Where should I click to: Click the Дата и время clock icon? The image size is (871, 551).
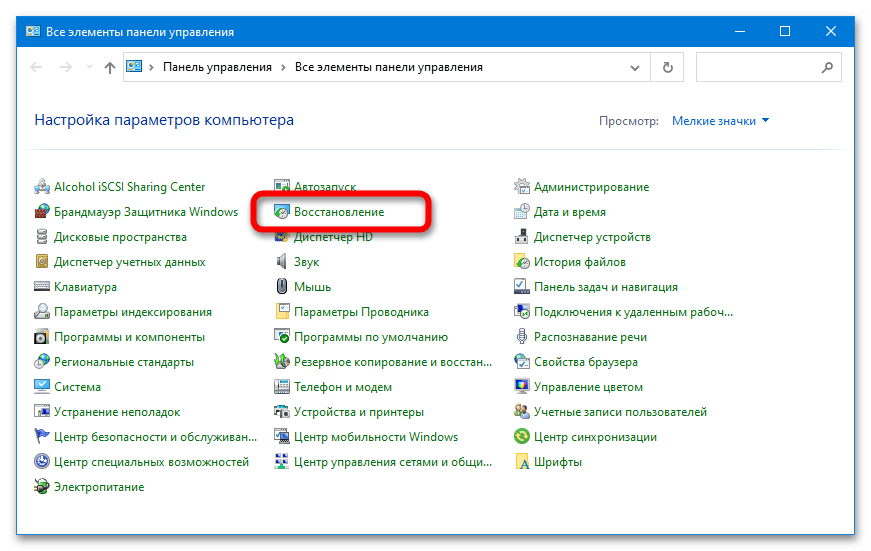(x=522, y=212)
